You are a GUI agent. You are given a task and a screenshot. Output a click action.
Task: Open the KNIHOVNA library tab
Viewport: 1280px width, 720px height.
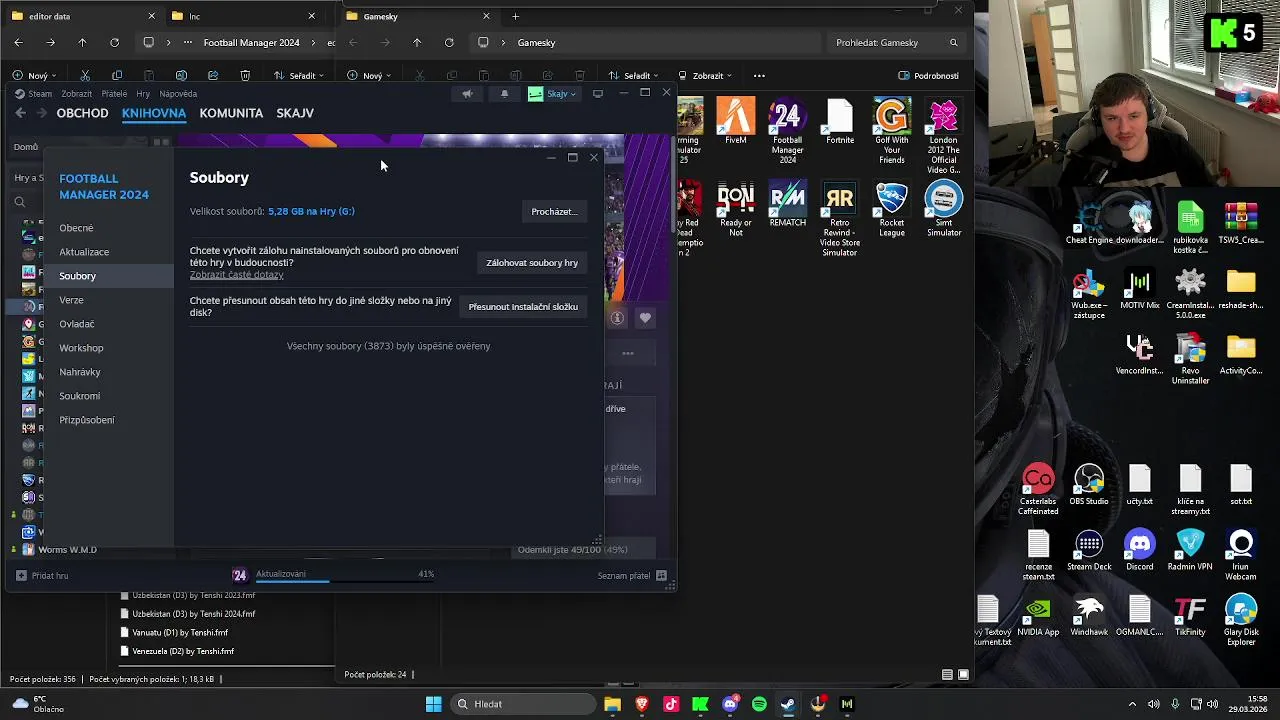click(154, 113)
